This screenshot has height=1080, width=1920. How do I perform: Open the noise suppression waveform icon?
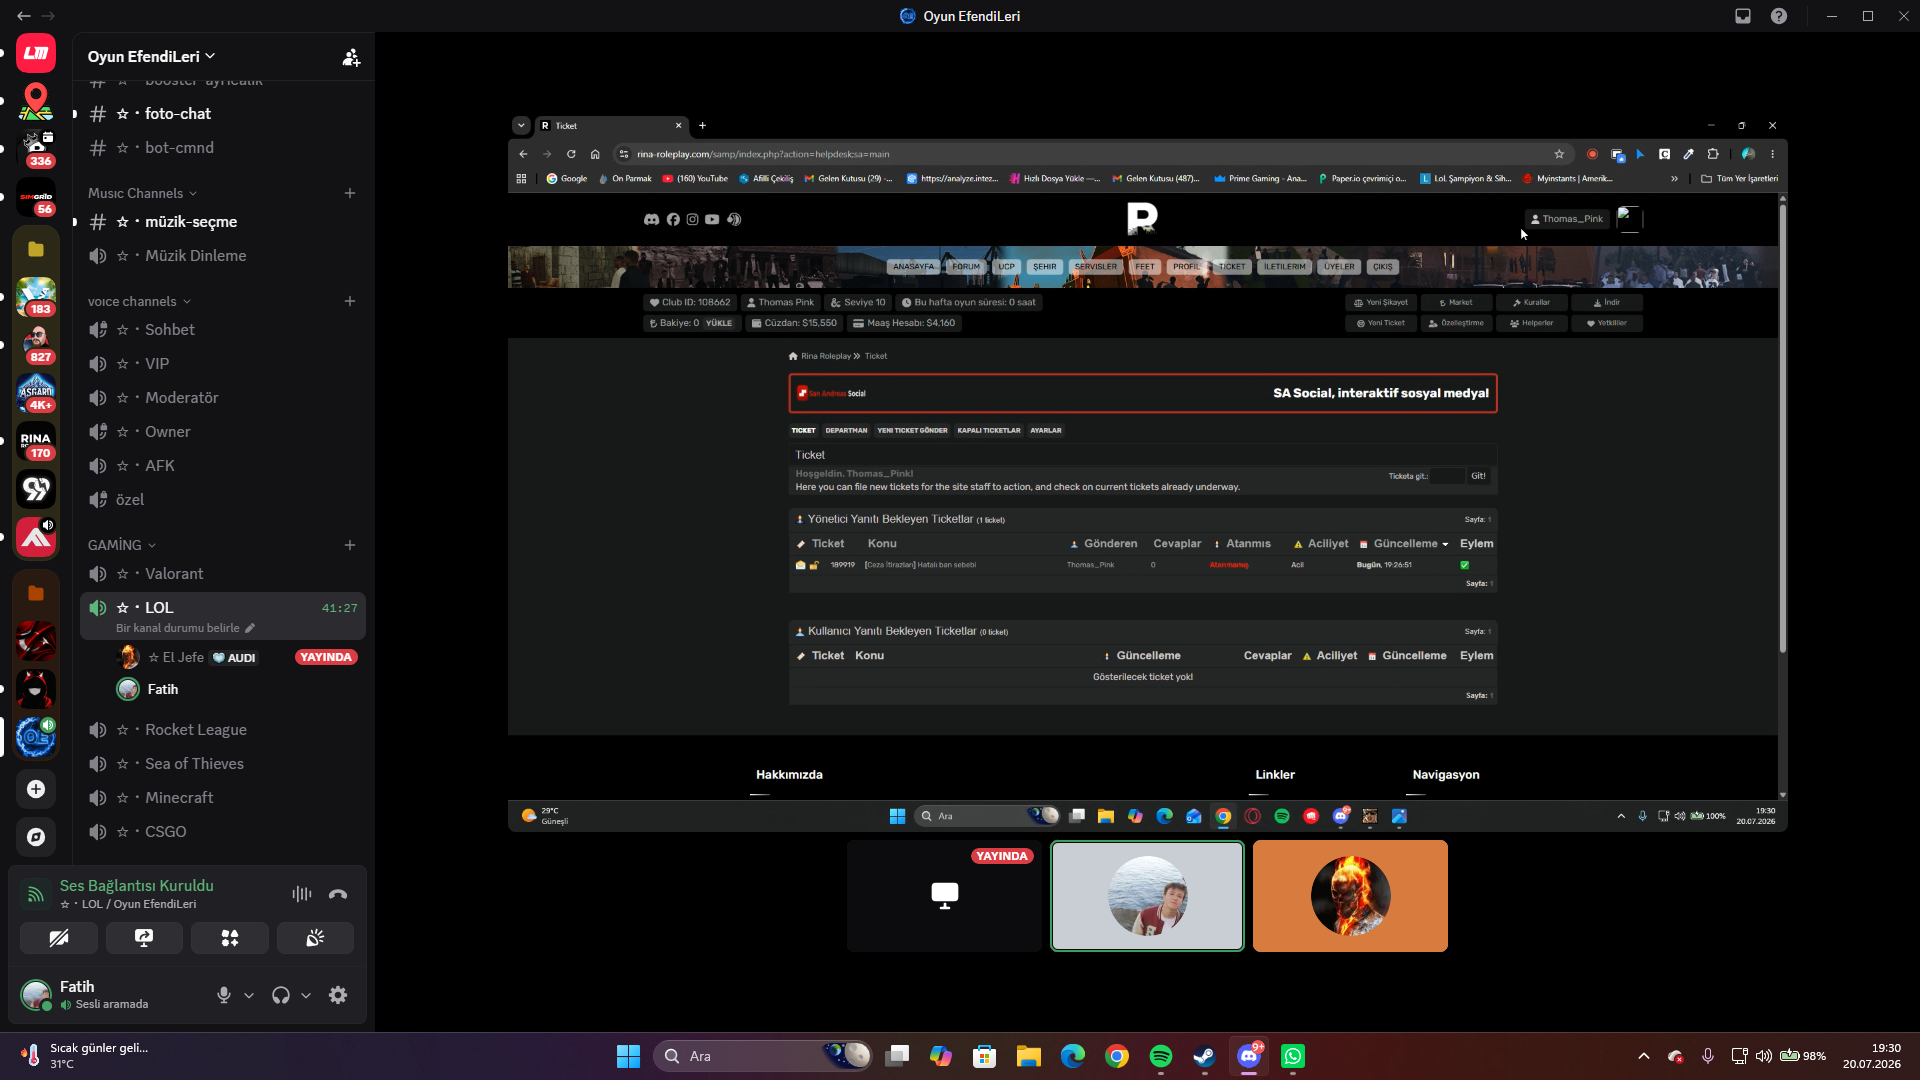[301, 894]
